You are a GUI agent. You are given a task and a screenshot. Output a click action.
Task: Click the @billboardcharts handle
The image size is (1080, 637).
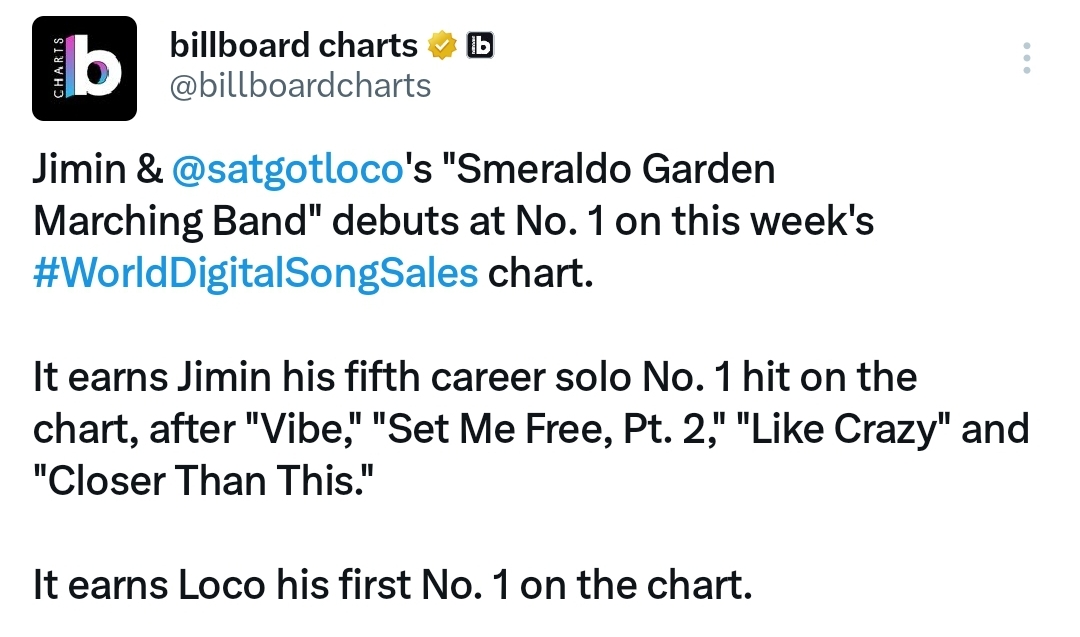coord(300,86)
